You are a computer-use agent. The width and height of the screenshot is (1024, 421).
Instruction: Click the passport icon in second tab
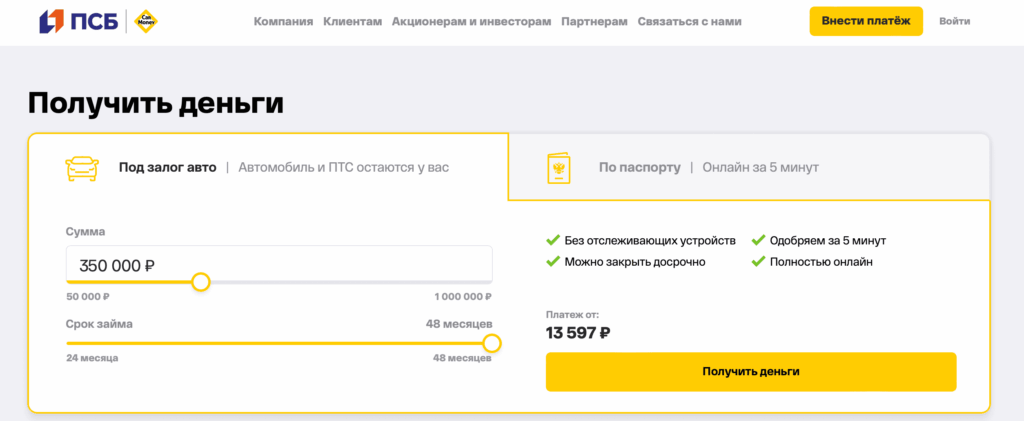tap(558, 167)
